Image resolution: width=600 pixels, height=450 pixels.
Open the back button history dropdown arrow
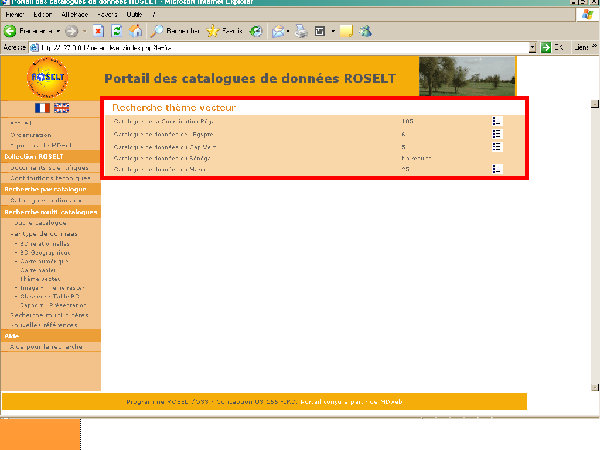click(x=59, y=31)
